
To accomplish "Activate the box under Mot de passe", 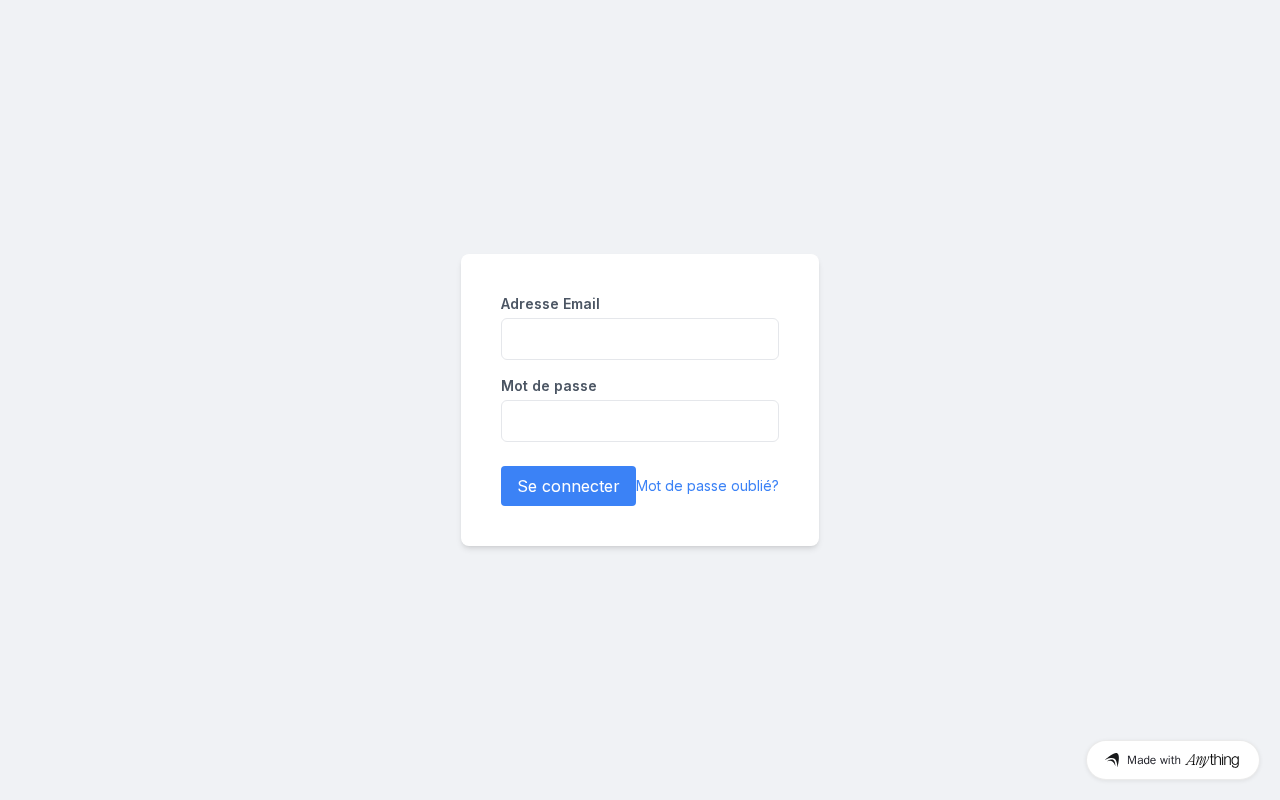I will (640, 421).
